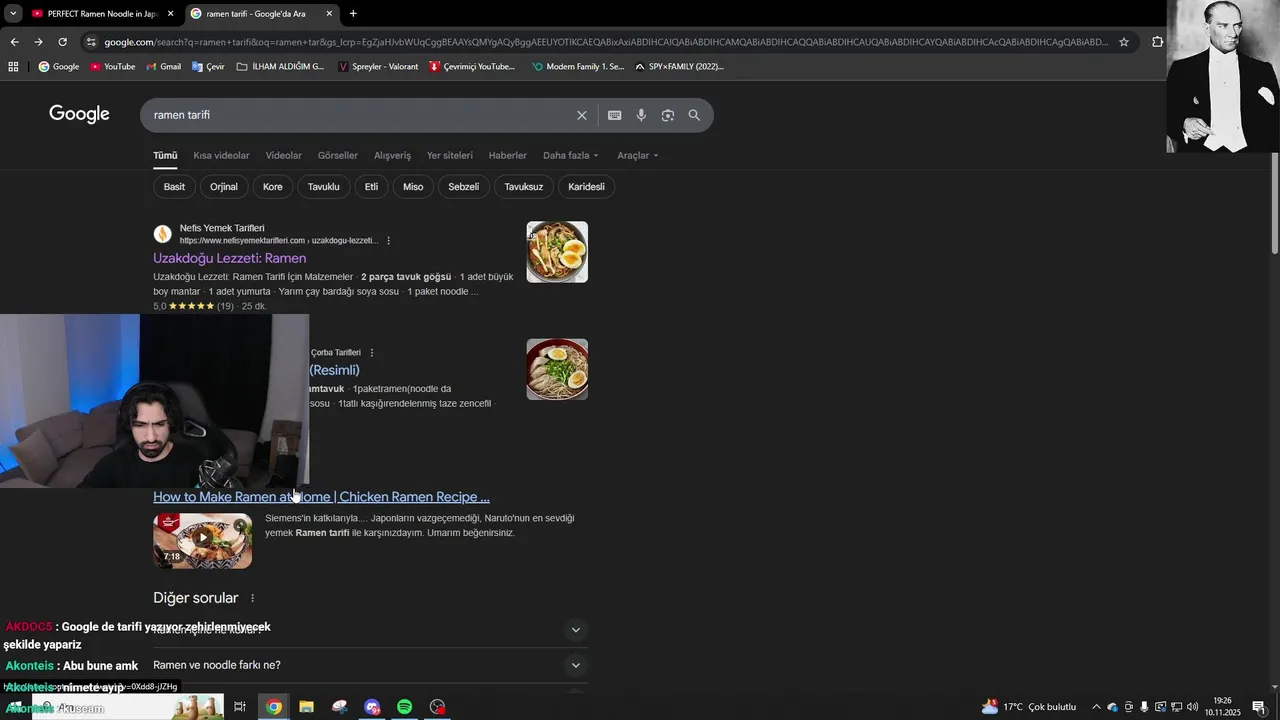Viewport: 1280px width, 720px height.
Task: Reload the page with the refresh icon
Action: pos(62,42)
